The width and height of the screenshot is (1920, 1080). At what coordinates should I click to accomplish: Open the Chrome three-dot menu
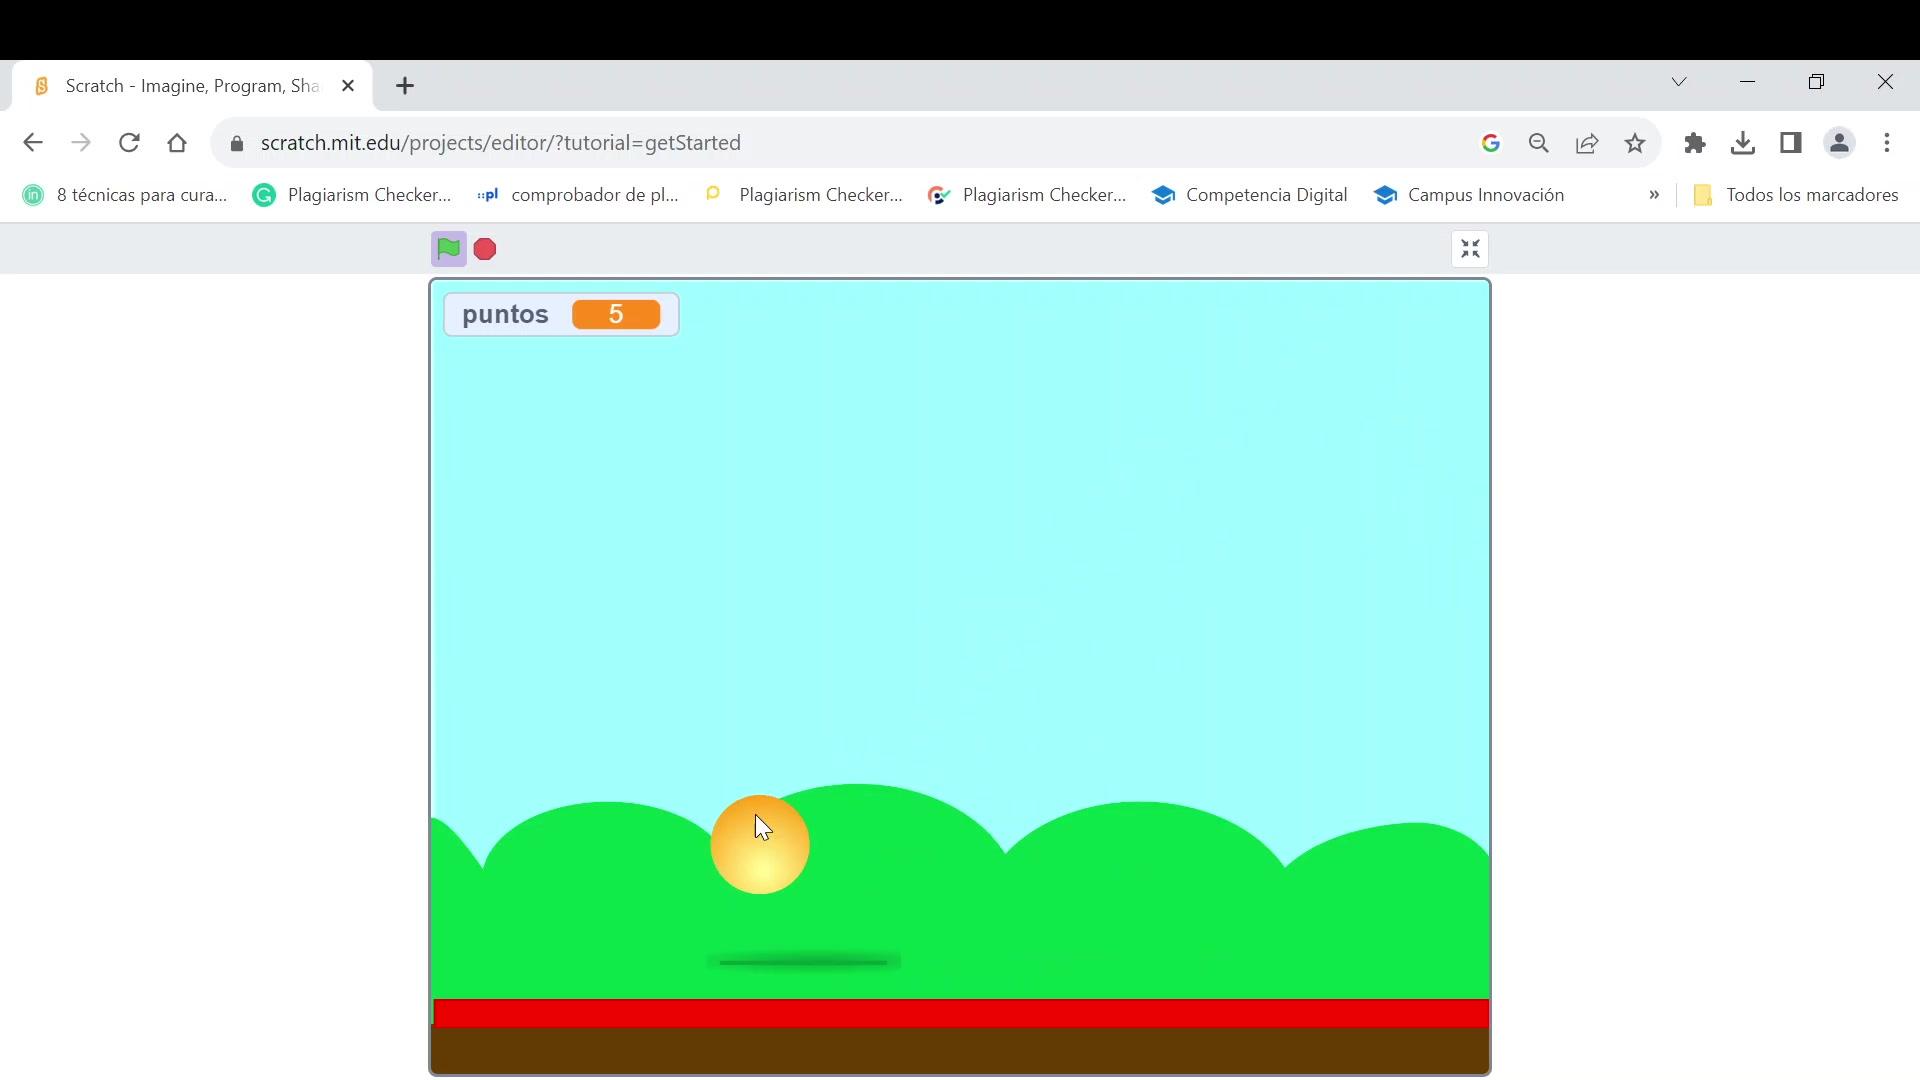(1887, 143)
